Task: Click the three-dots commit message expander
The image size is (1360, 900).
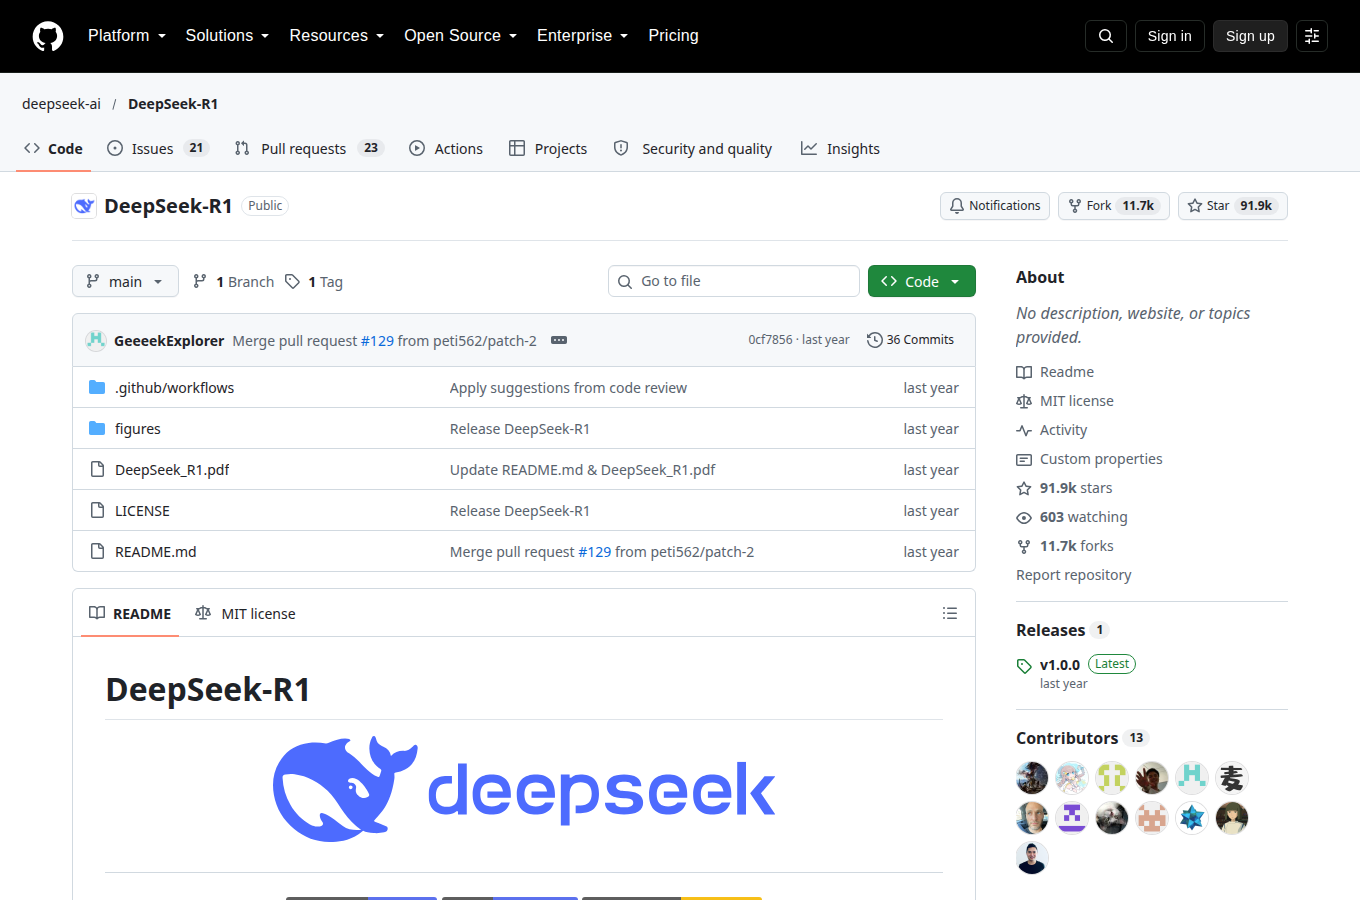Action: pyautogui.click(x=559, y=340)
